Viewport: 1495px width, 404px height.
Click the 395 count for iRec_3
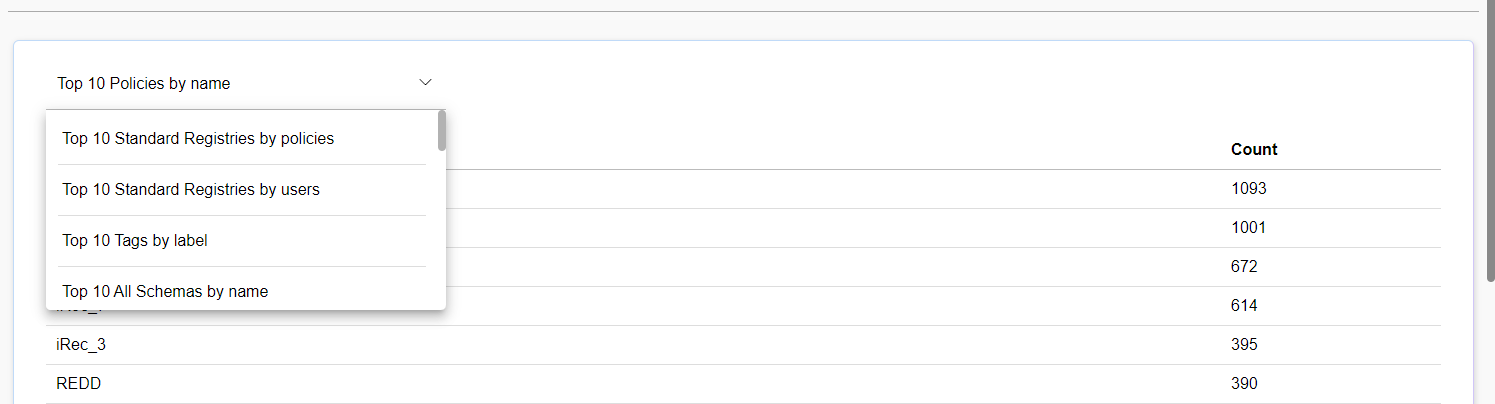click(x=1244, y=345)
